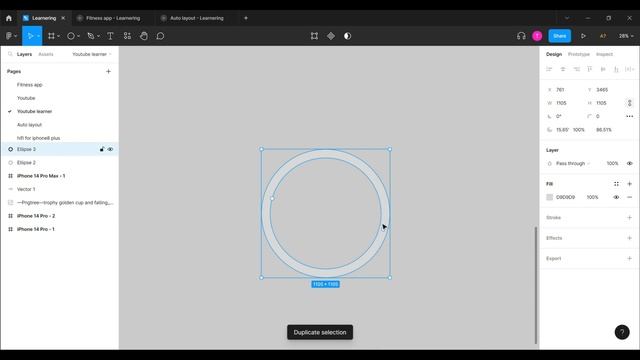The height and width of the screenshot is (360, 640).
Task: Select the Layers tab
Action: coord(24,54)
